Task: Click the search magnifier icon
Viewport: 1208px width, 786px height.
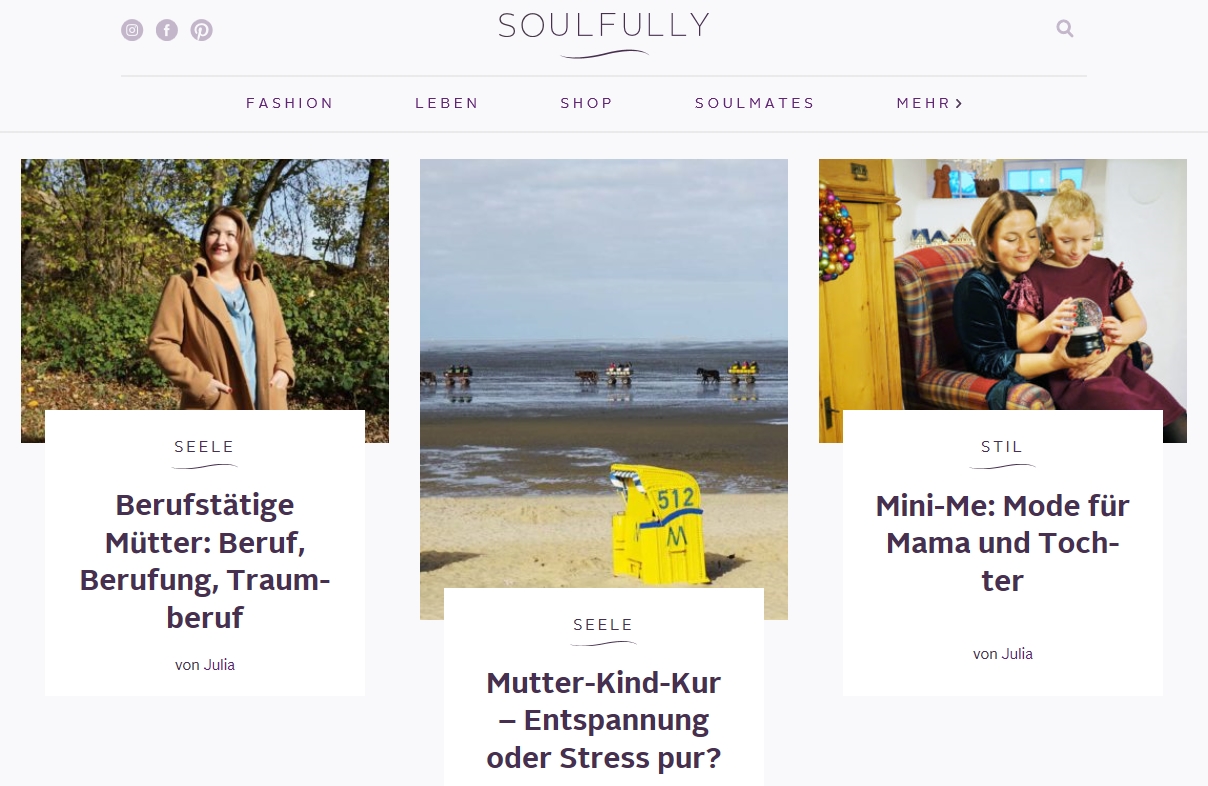Action: click(1065, 29)
